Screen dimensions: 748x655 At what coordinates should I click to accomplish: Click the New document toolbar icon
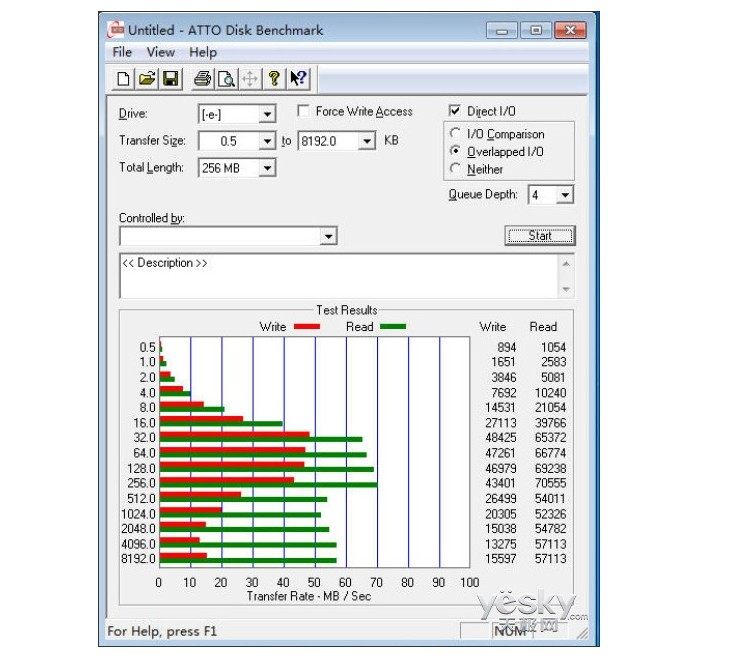[123, 79]
